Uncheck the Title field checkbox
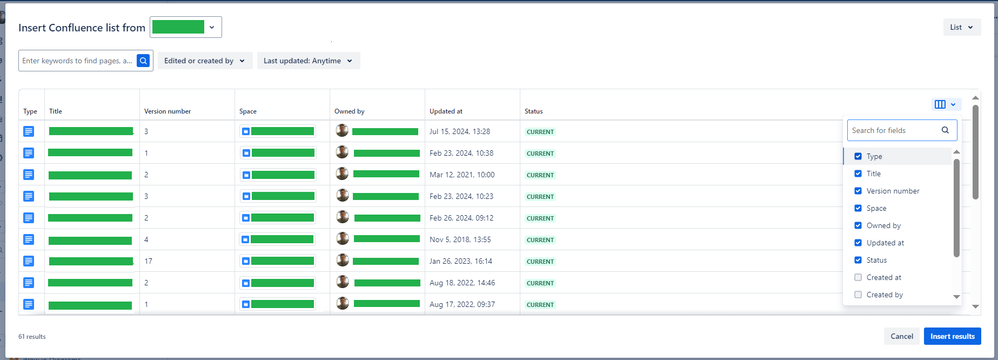Viewport: 998px width, 360px height. click(x=858, y=173)
